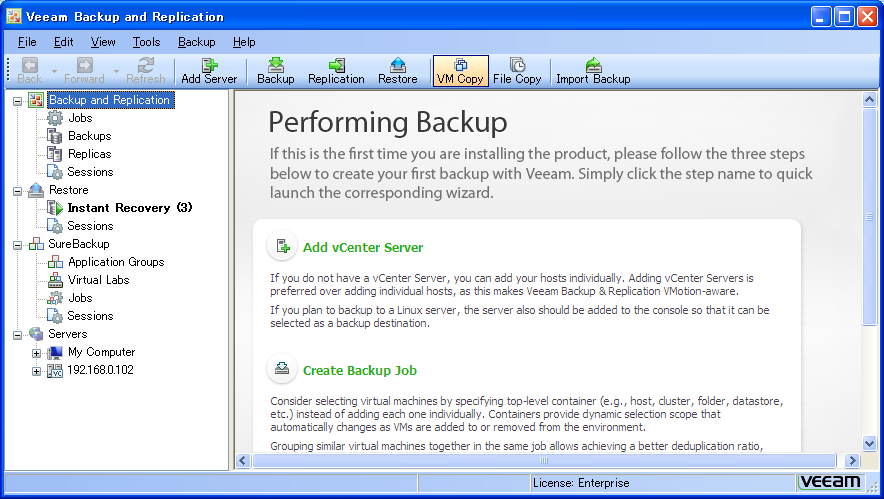The image size is (884, 499).
Task: Close the Veeam Backup and Replication window
Action: point(867,17)
